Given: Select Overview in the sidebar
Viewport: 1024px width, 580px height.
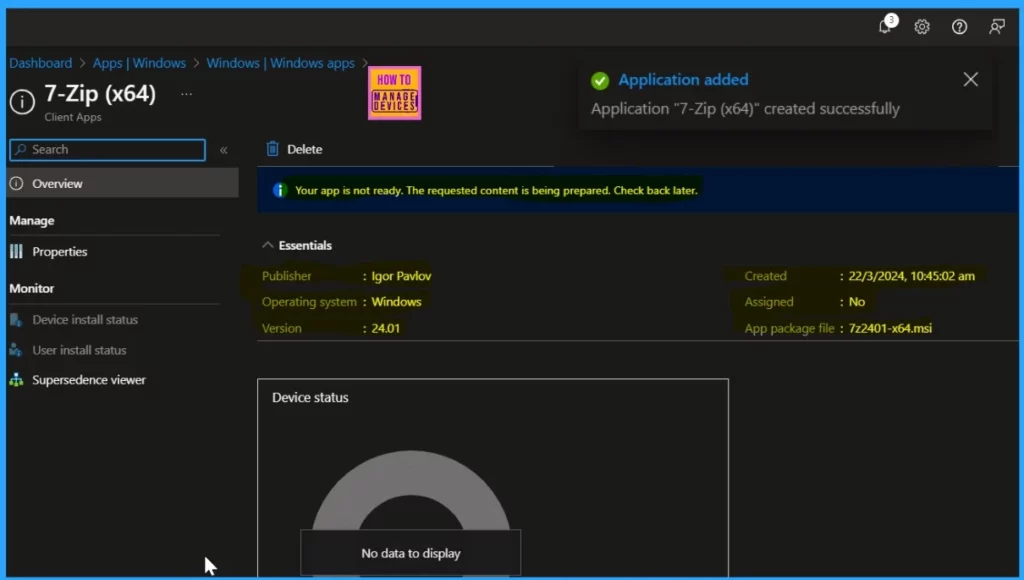Looking at the screenshot, I should [123, 184].
